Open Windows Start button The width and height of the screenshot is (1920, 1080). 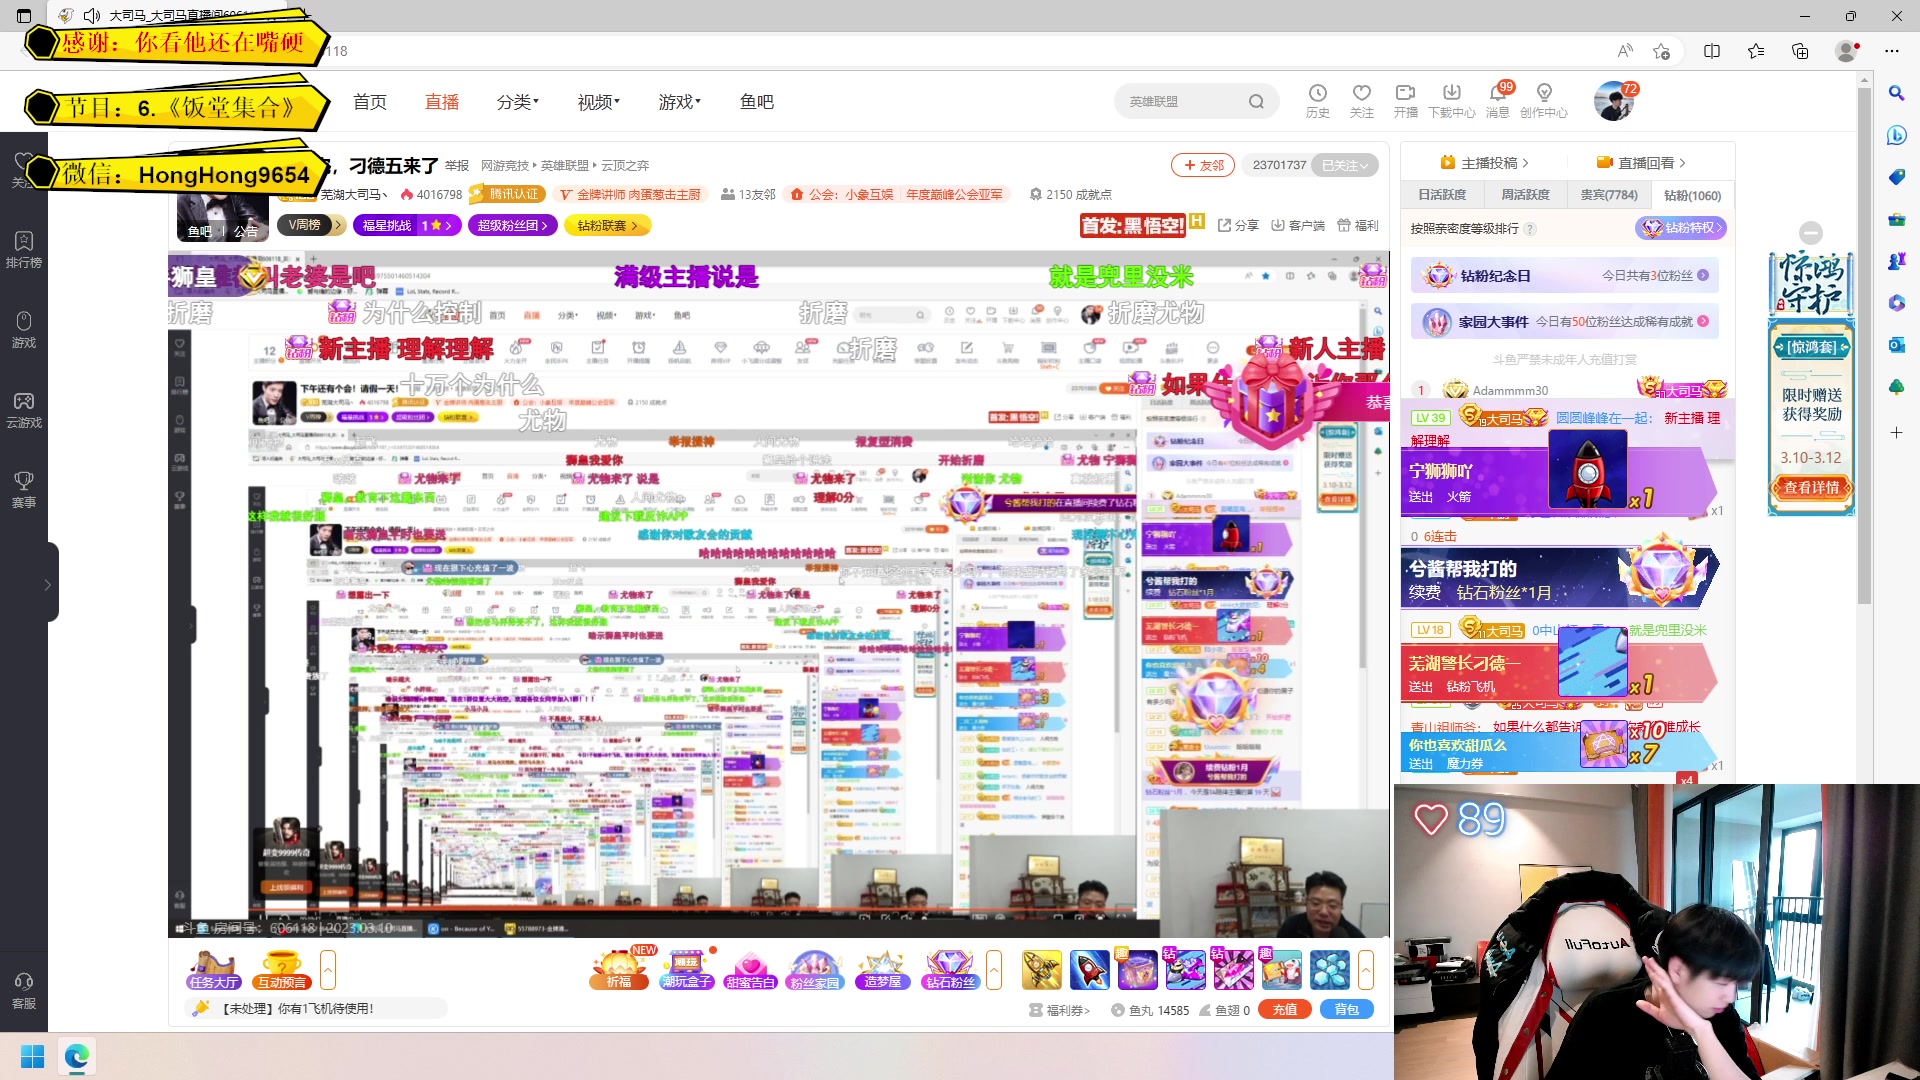pos(32,1057)
